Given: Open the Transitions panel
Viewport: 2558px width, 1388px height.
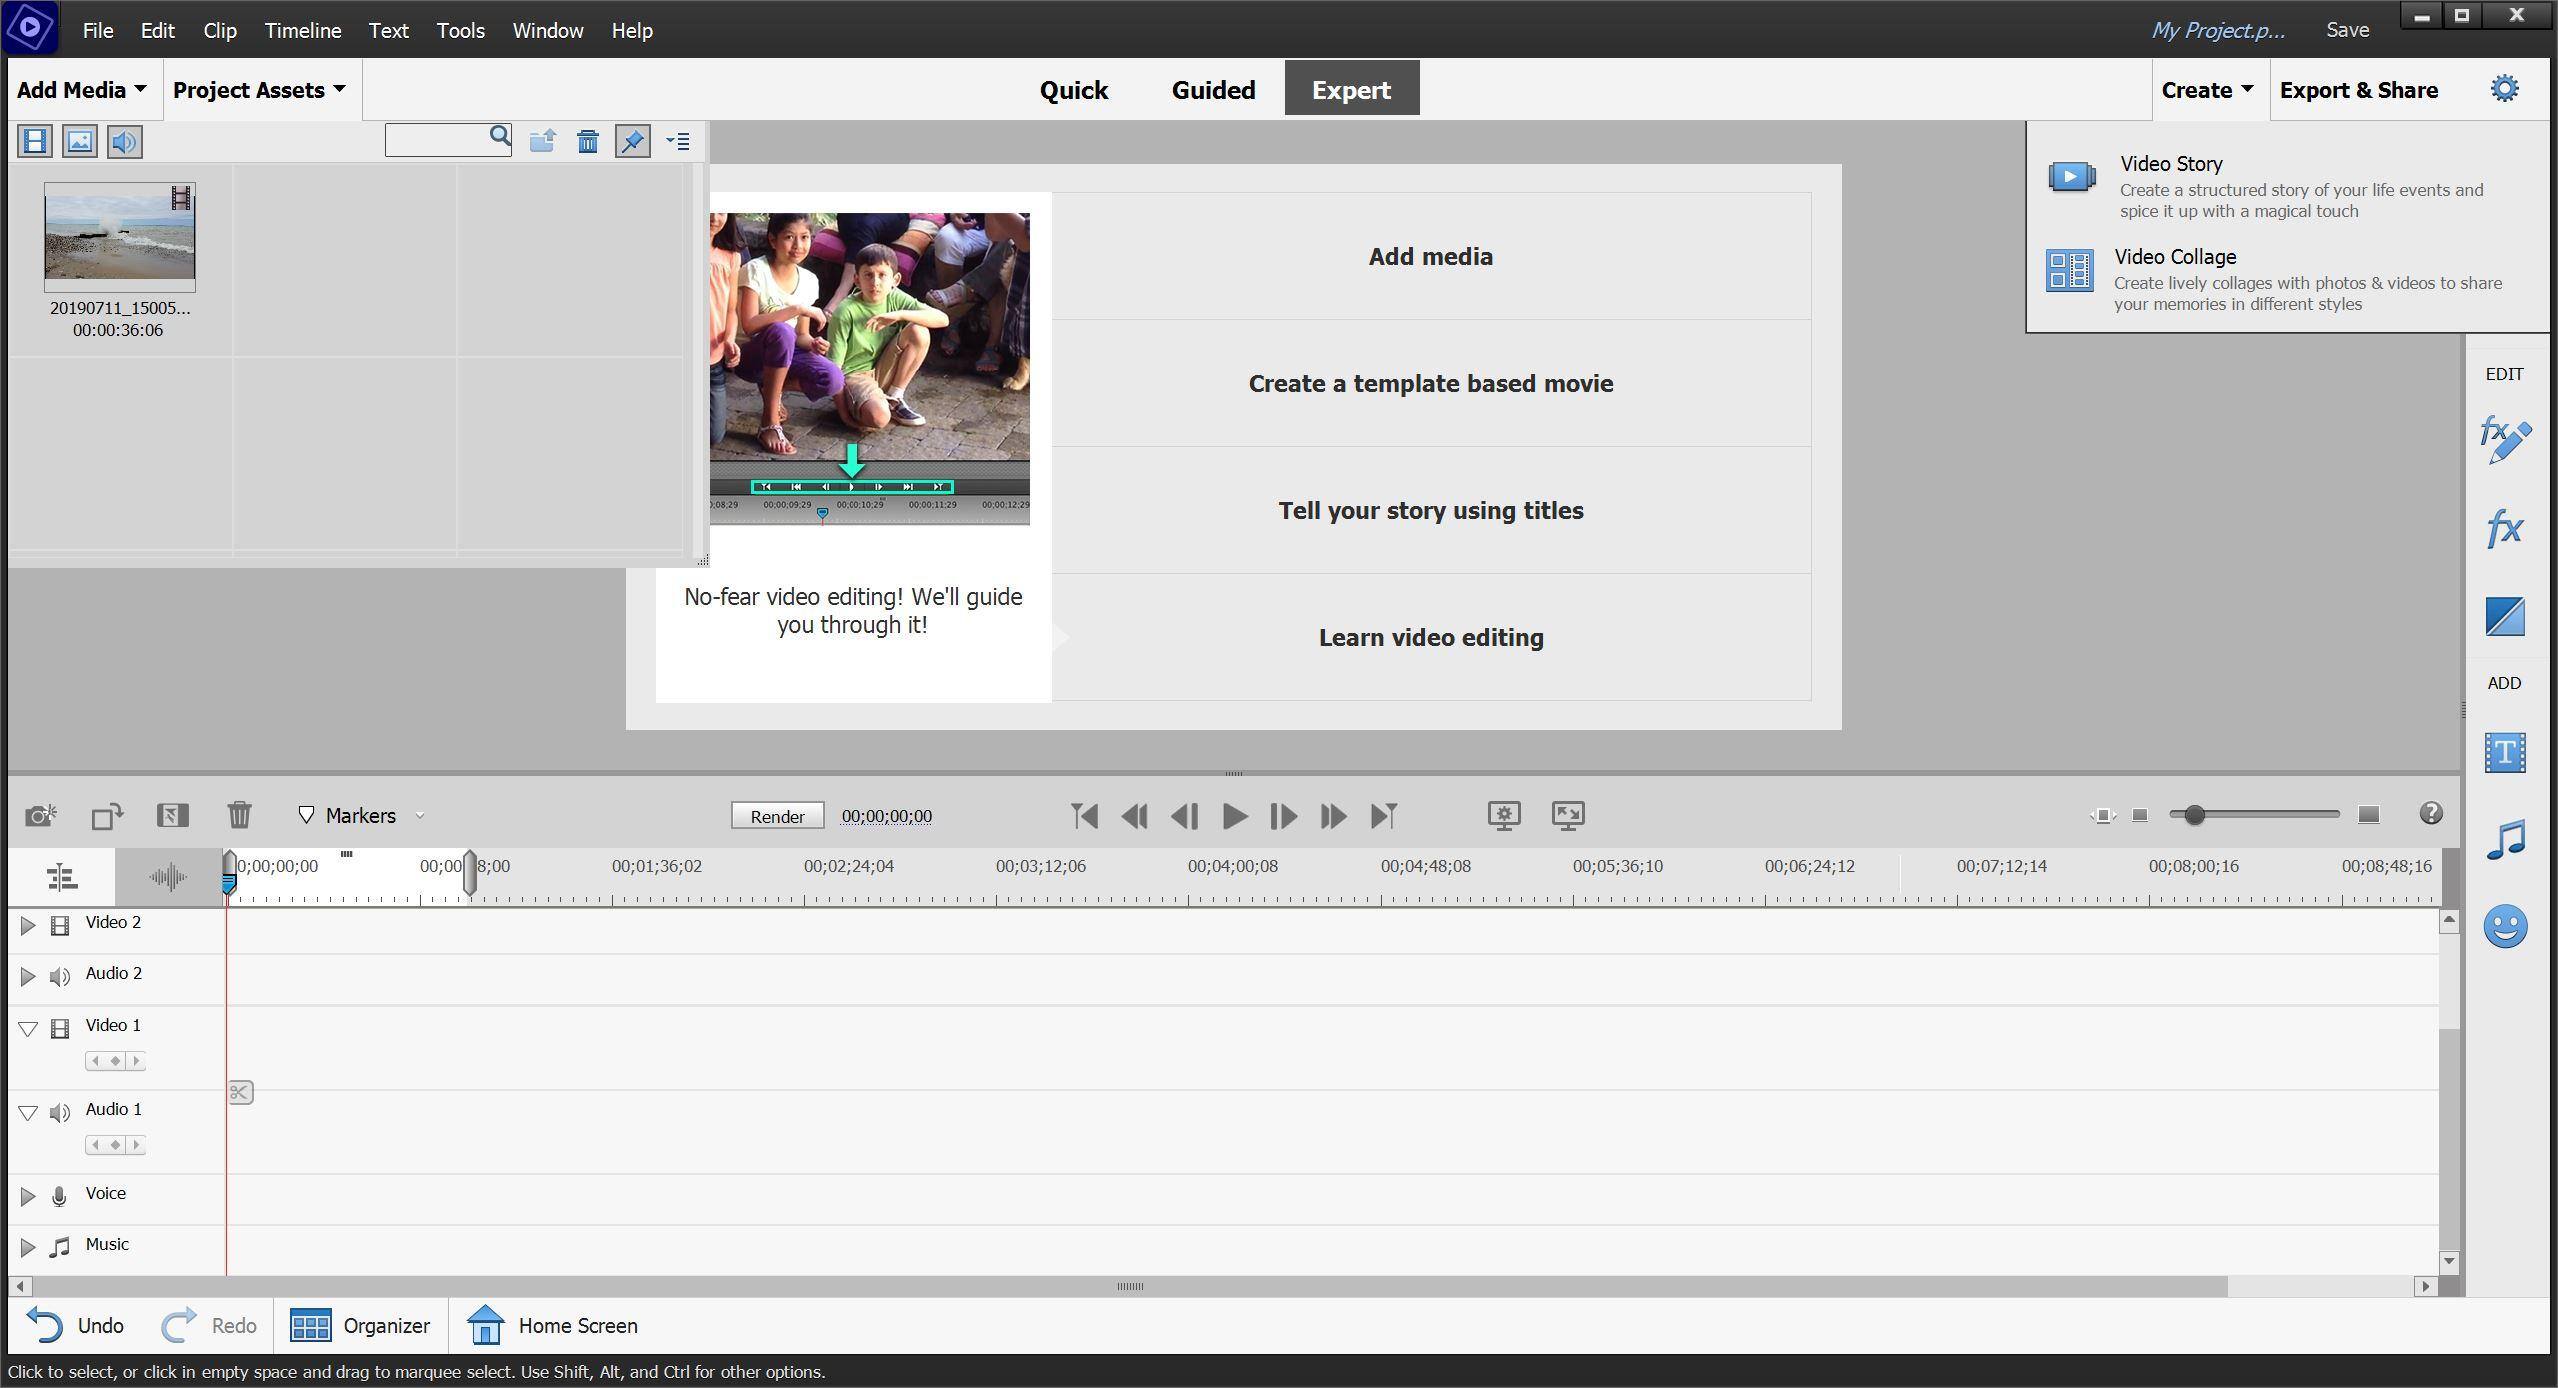Looking at the screenshot, I should 2504,616.
